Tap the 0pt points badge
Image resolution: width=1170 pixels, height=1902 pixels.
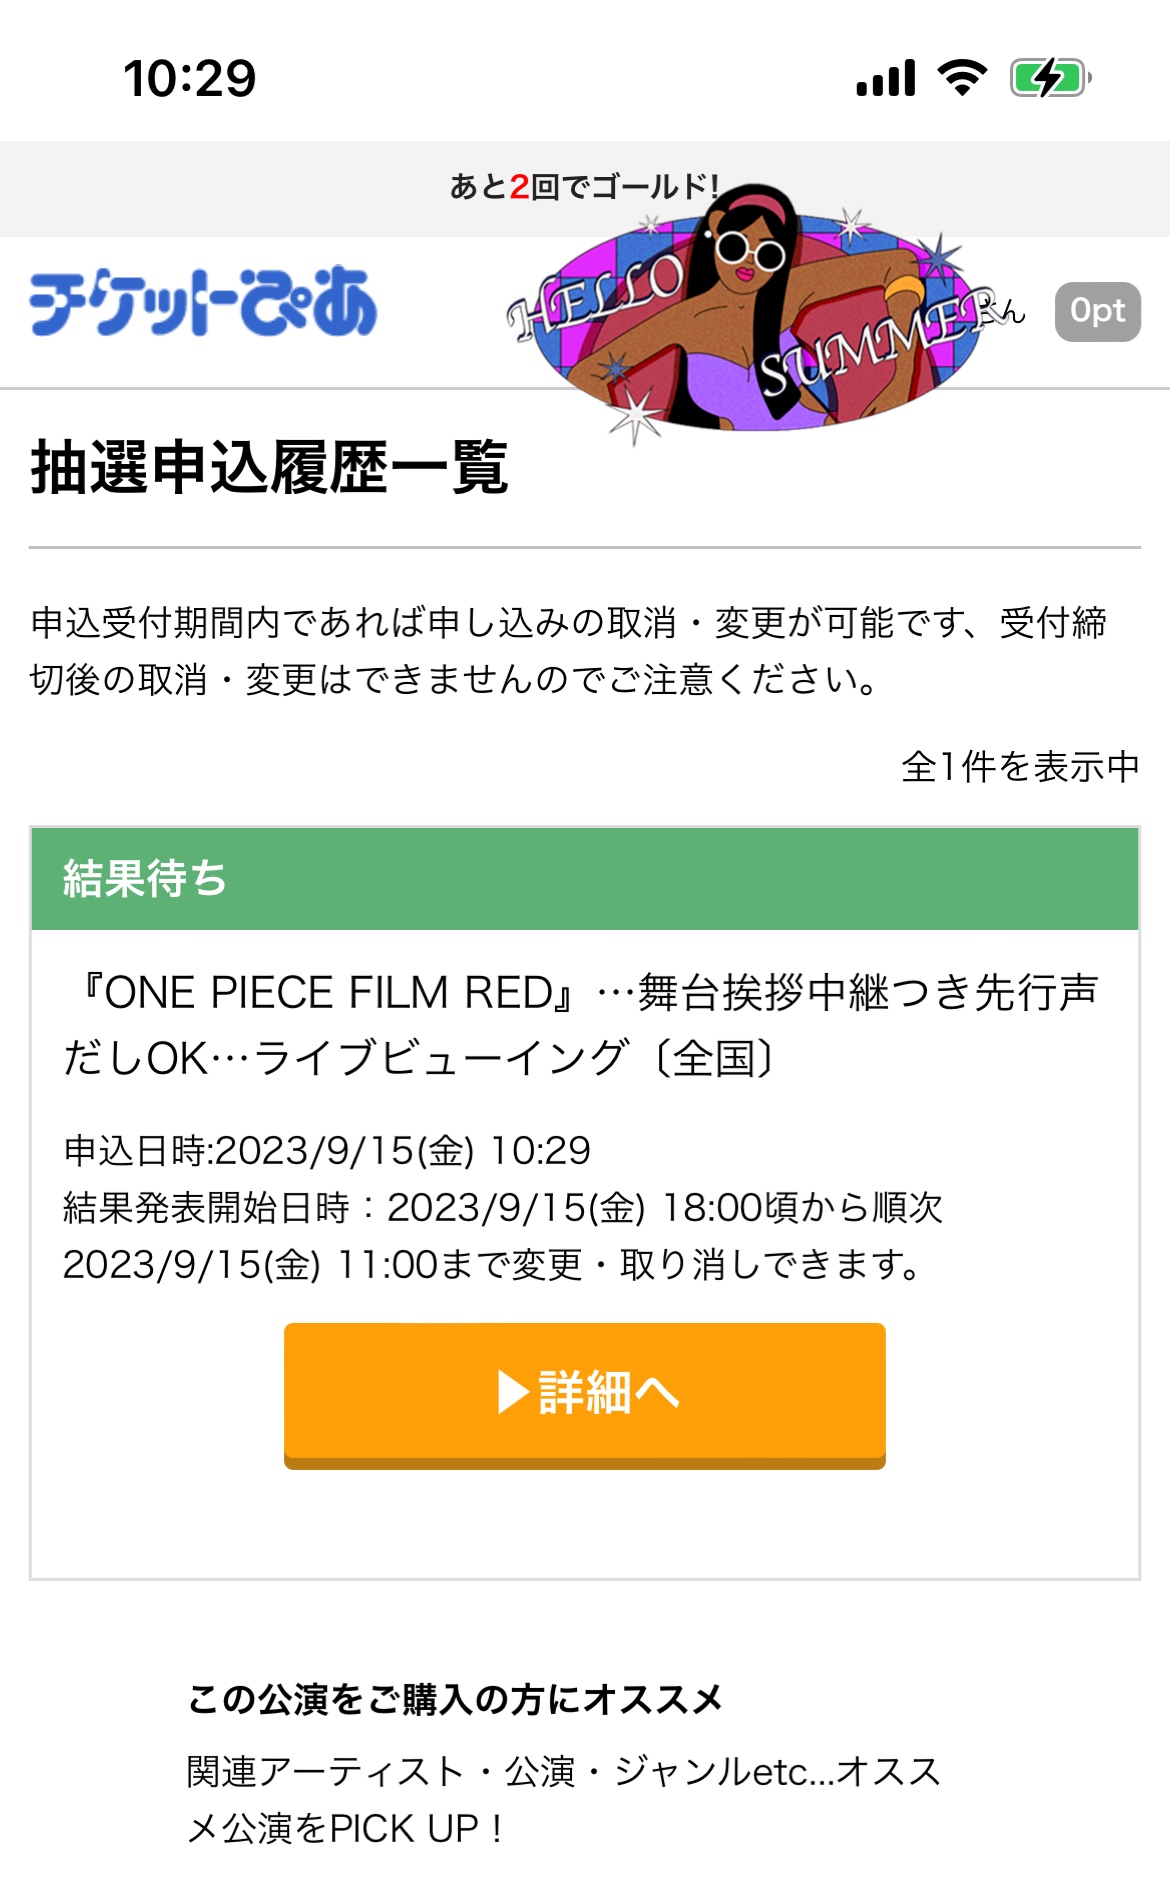1097,312
